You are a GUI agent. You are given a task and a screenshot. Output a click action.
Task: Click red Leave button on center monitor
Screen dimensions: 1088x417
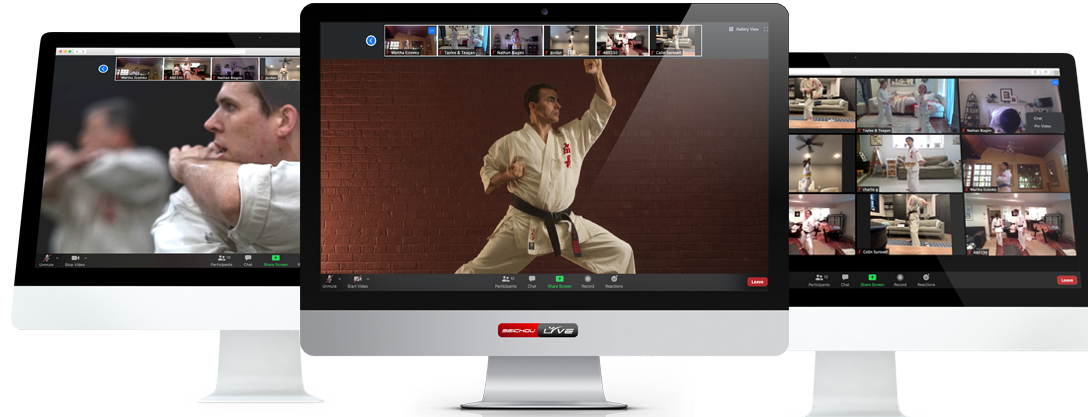point(757,282)
